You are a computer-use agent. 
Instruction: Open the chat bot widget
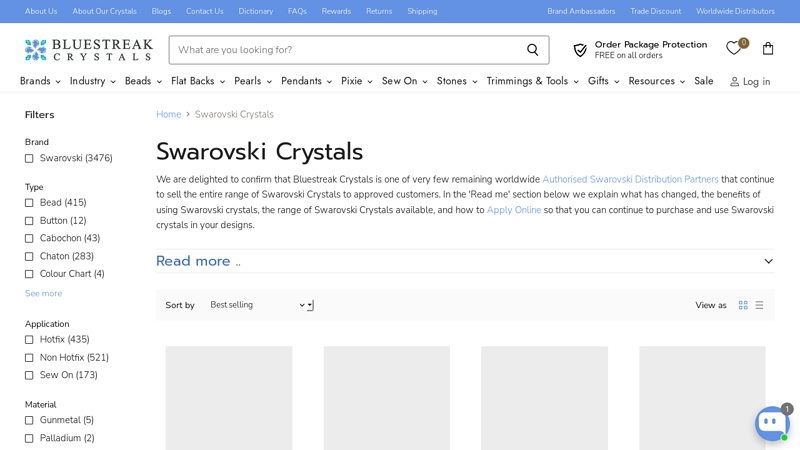pyautogui.click(x=772, y=423)
